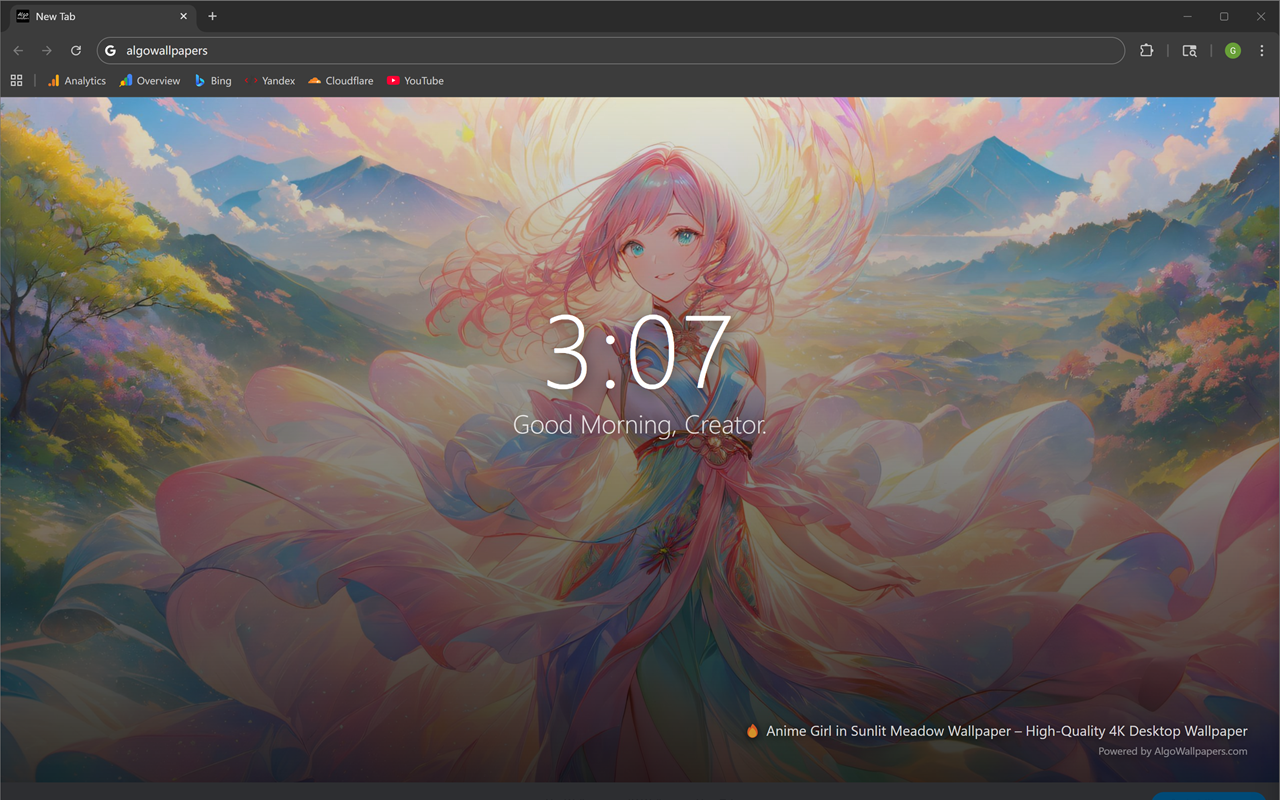Click the forward navigation arrow
1280x800 pixels.
coord(46,50)
